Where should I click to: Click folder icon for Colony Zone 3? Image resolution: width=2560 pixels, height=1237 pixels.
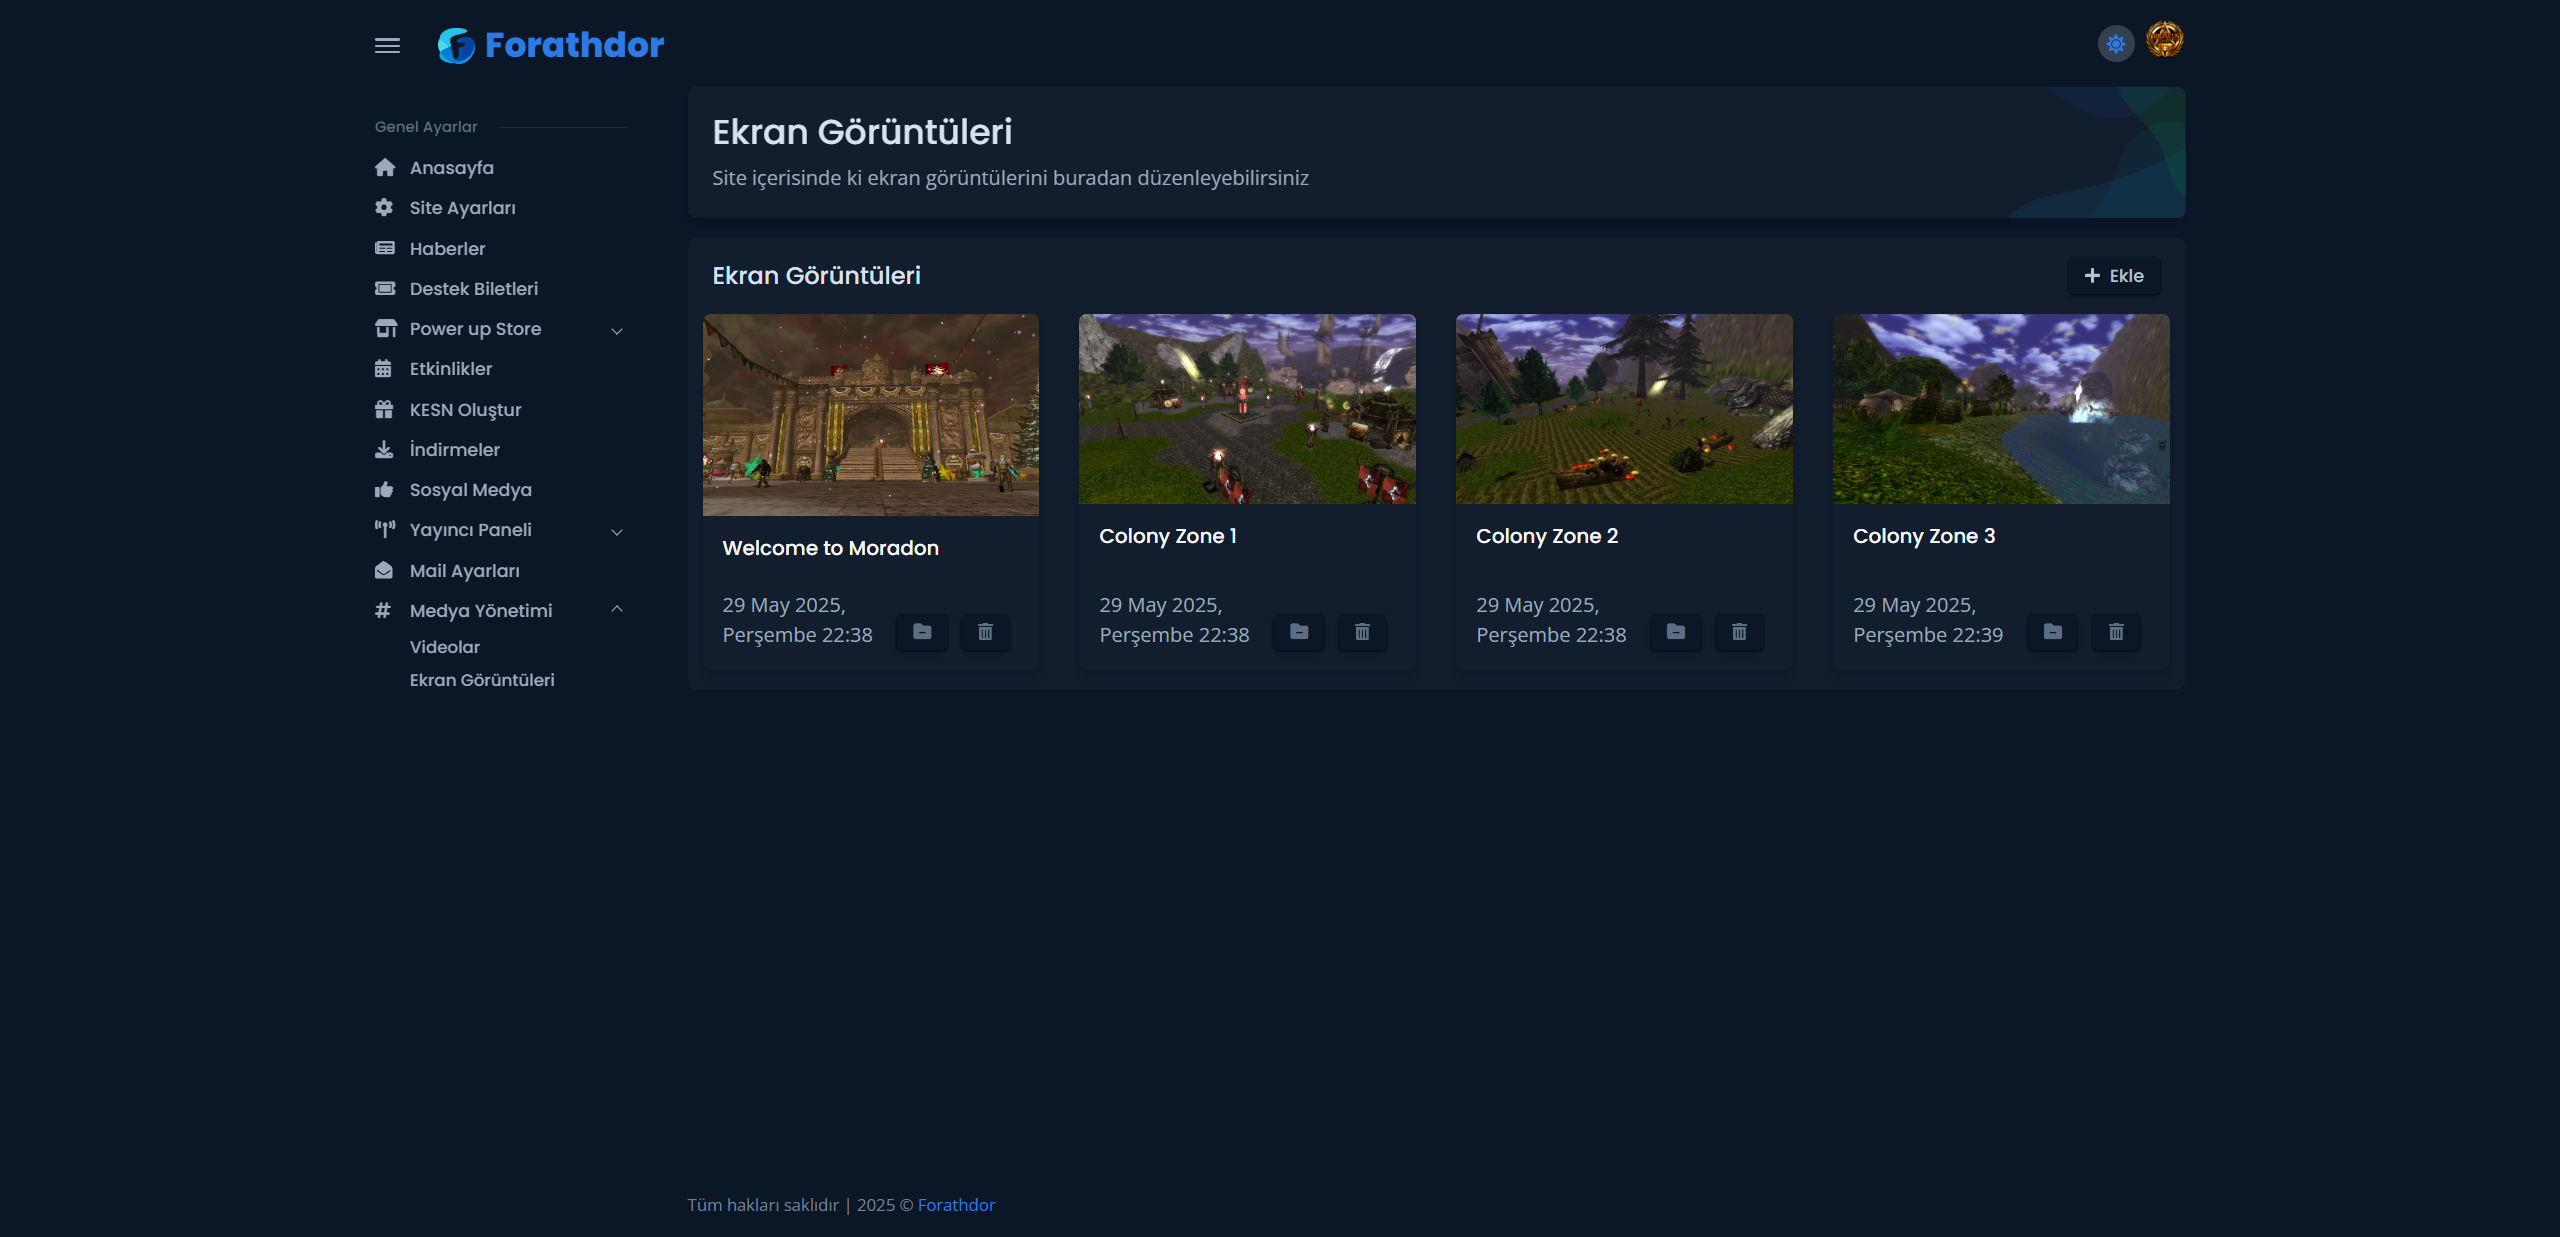point(2052,632)
